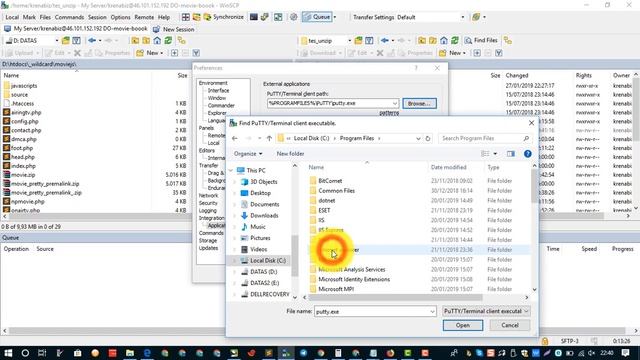Select Local Disk (C:) in navigation pane
Image resolution: width=640 pixels, height=360 pixels.
267,260
